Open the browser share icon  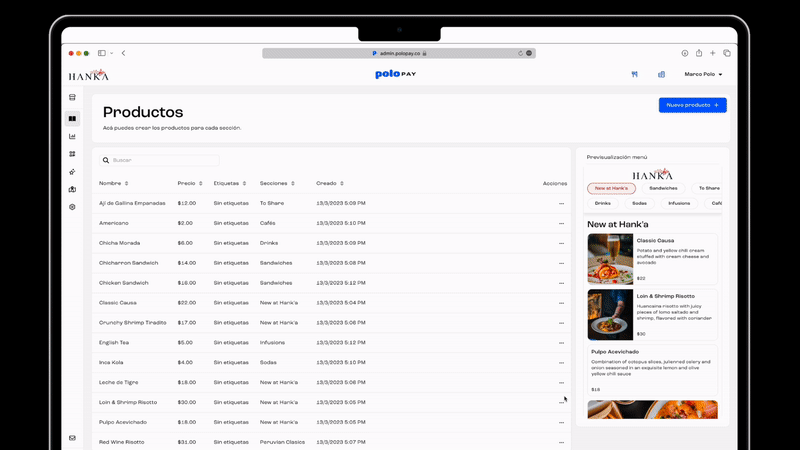(699, 53)
